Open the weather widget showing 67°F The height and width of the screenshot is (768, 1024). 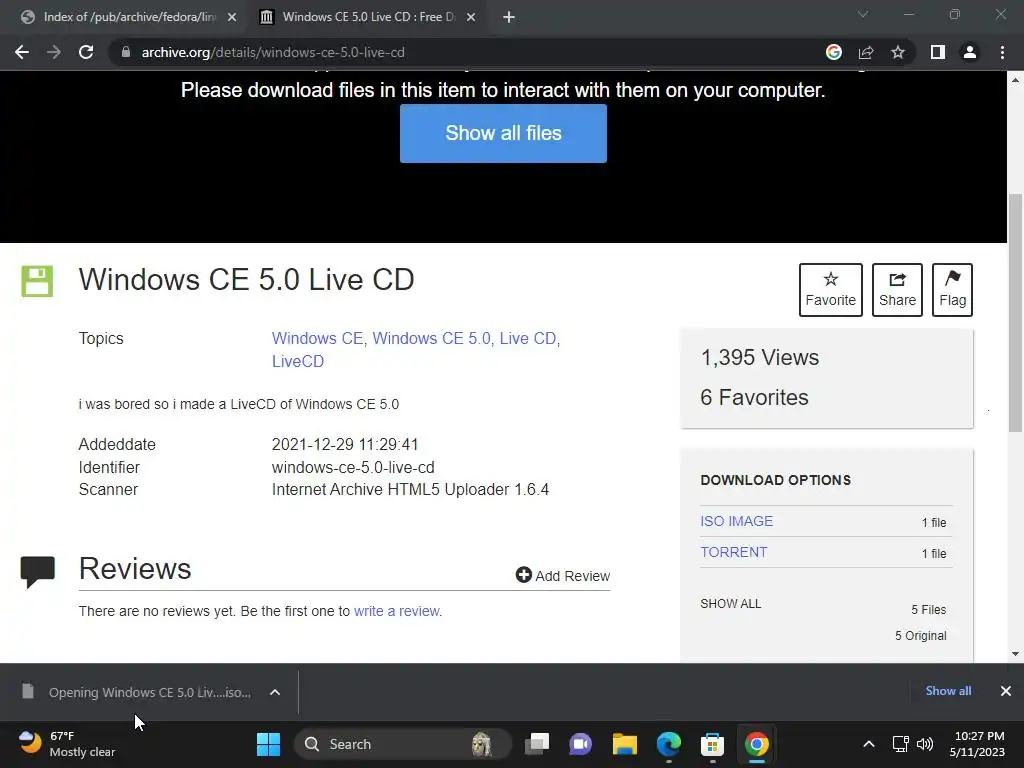tap(67, 744)
